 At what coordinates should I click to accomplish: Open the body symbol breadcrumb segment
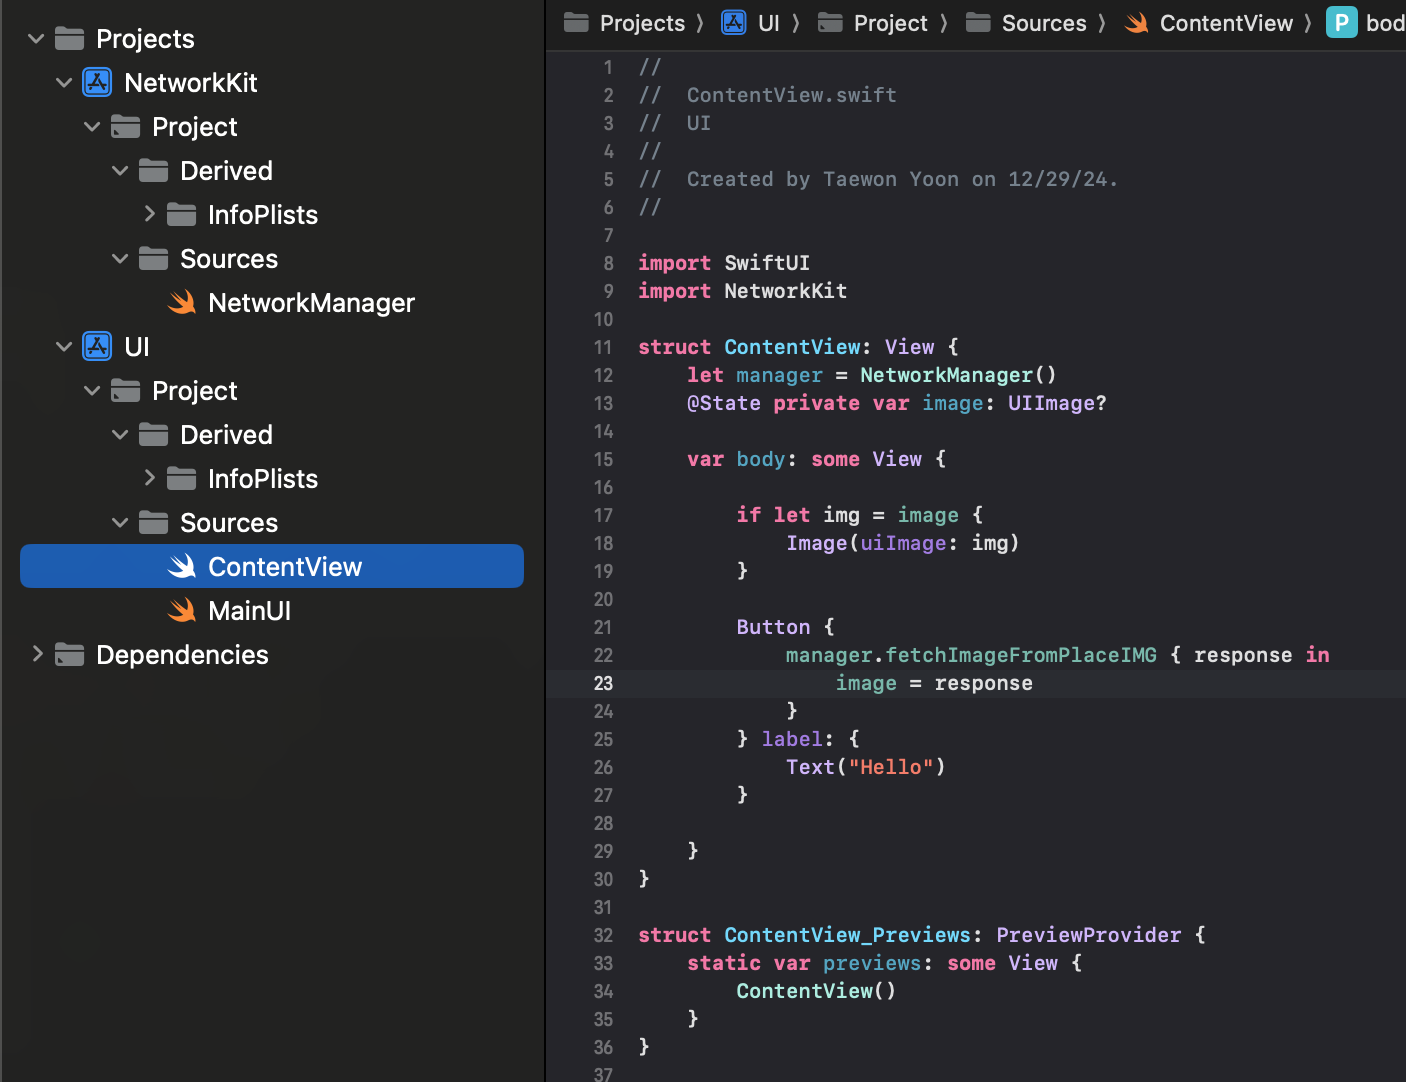(1385, 23)
